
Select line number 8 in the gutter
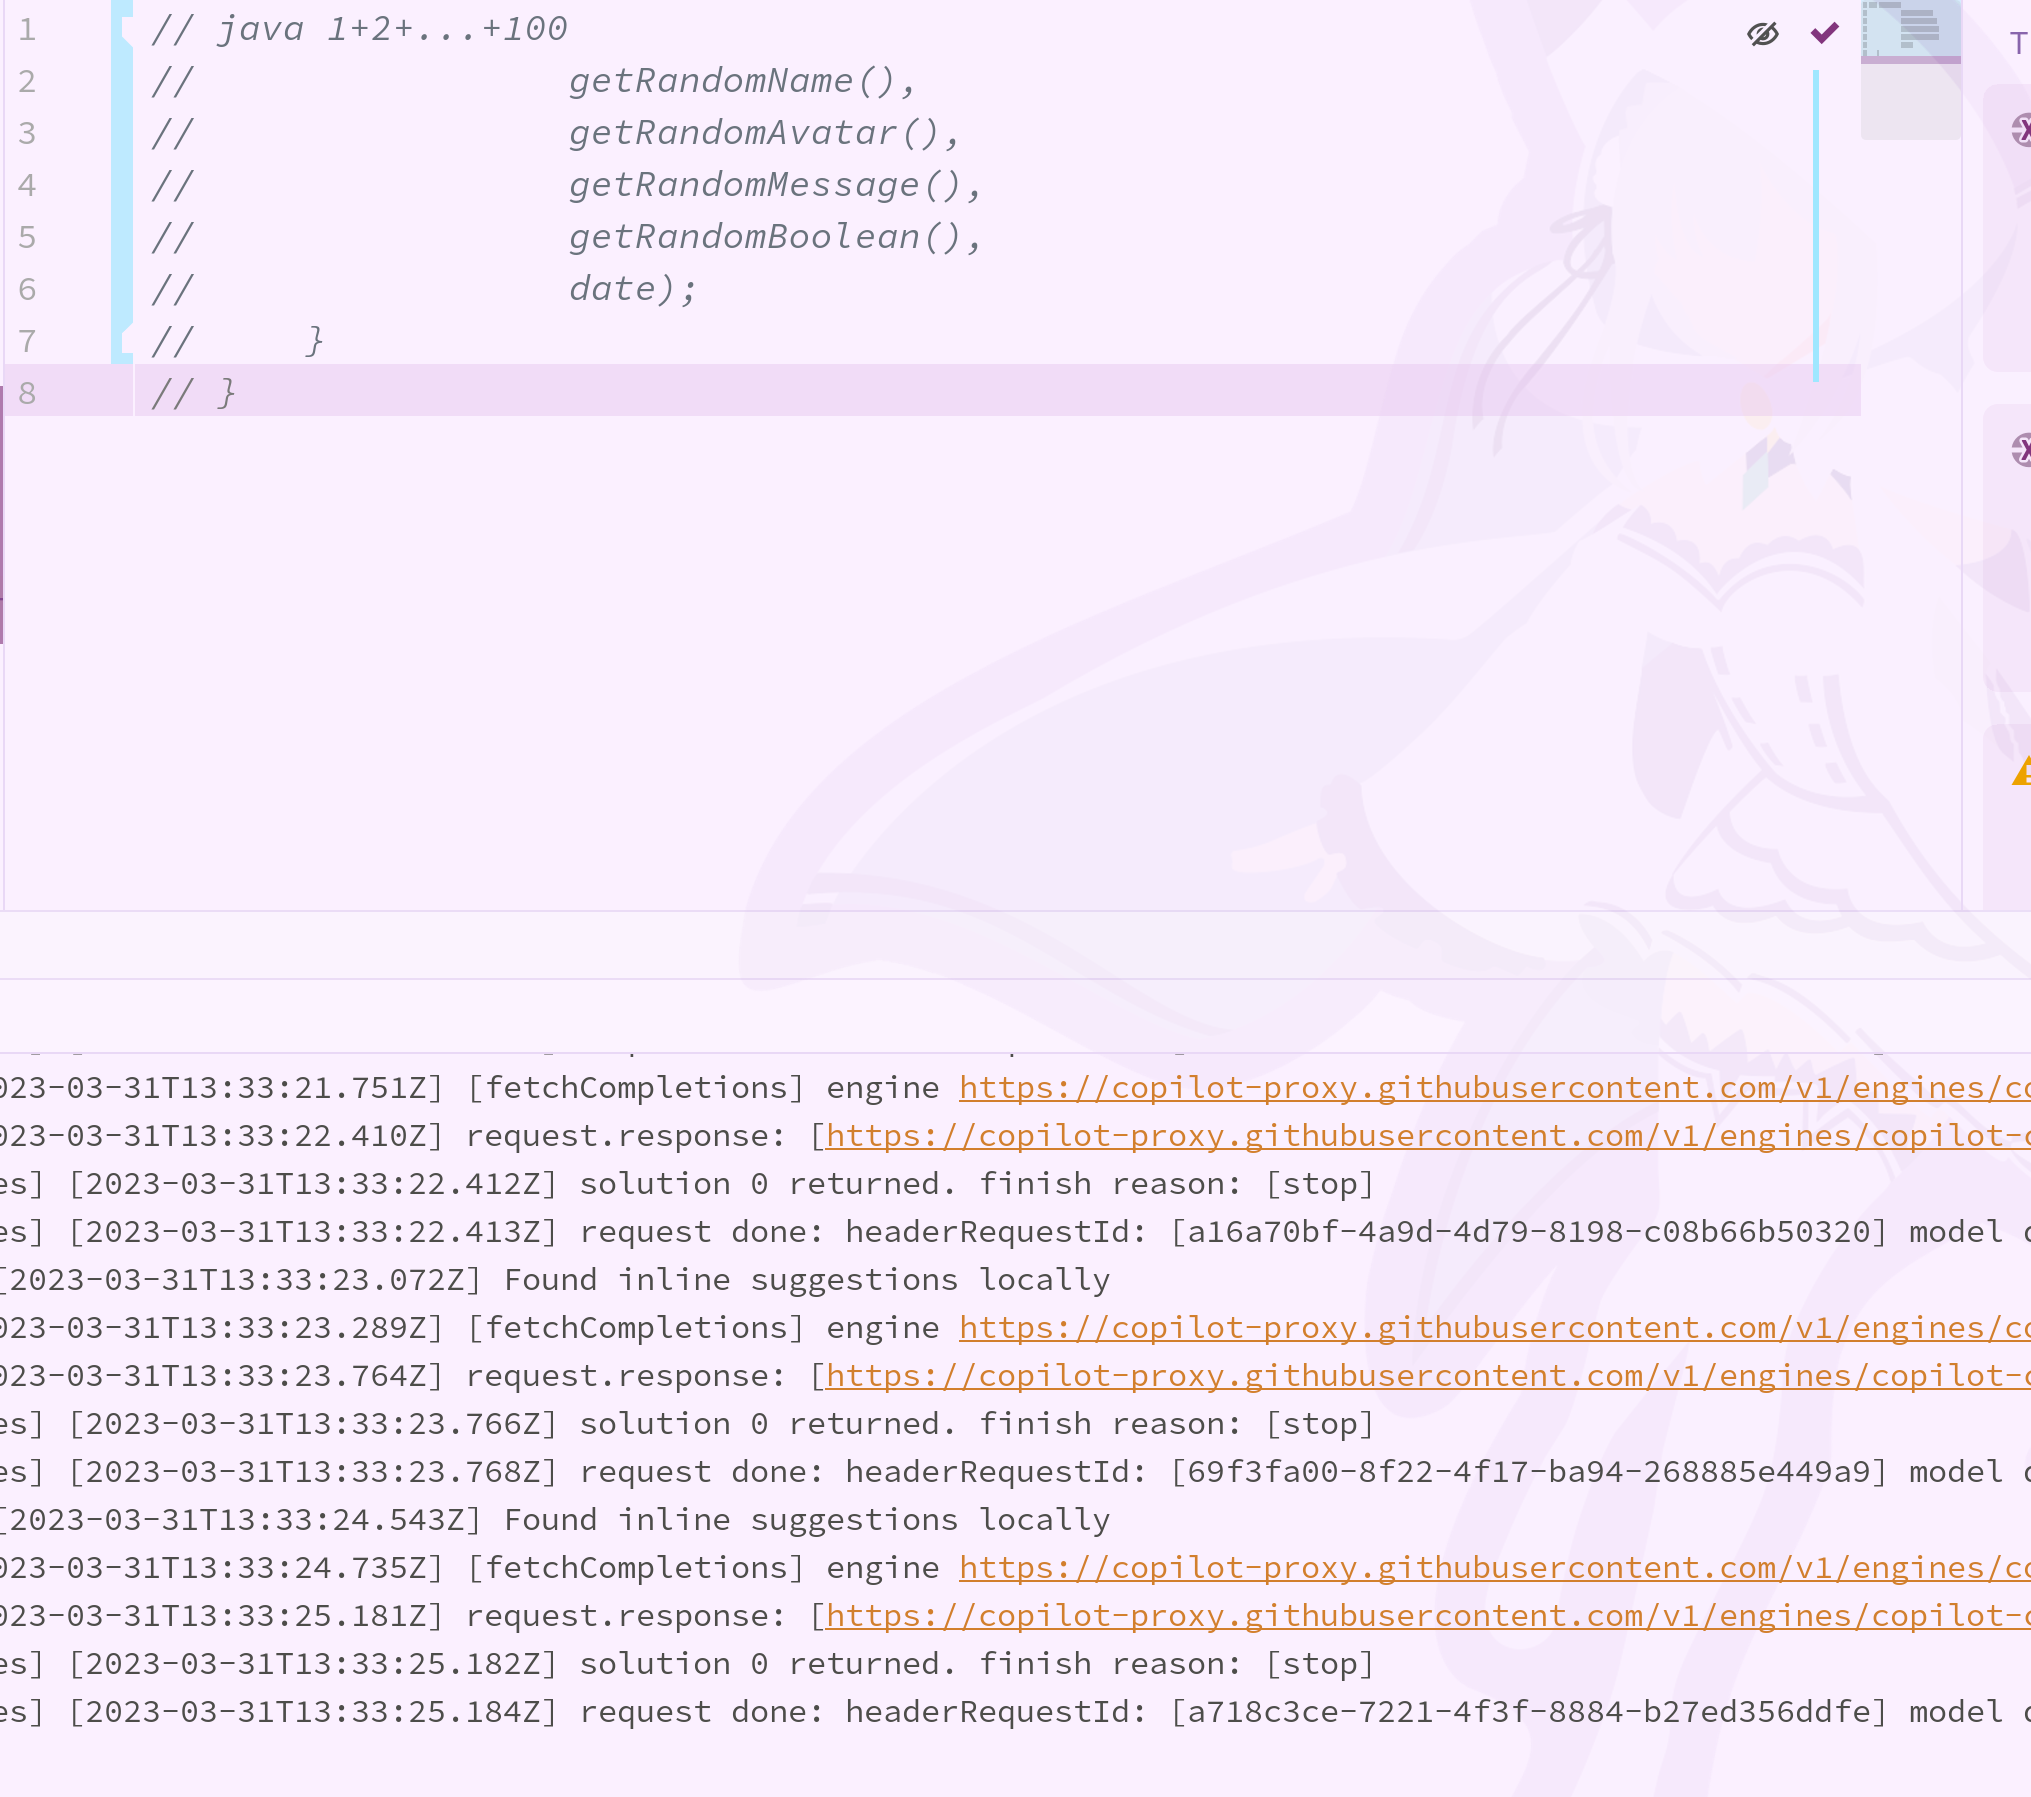tap(28, 393)
